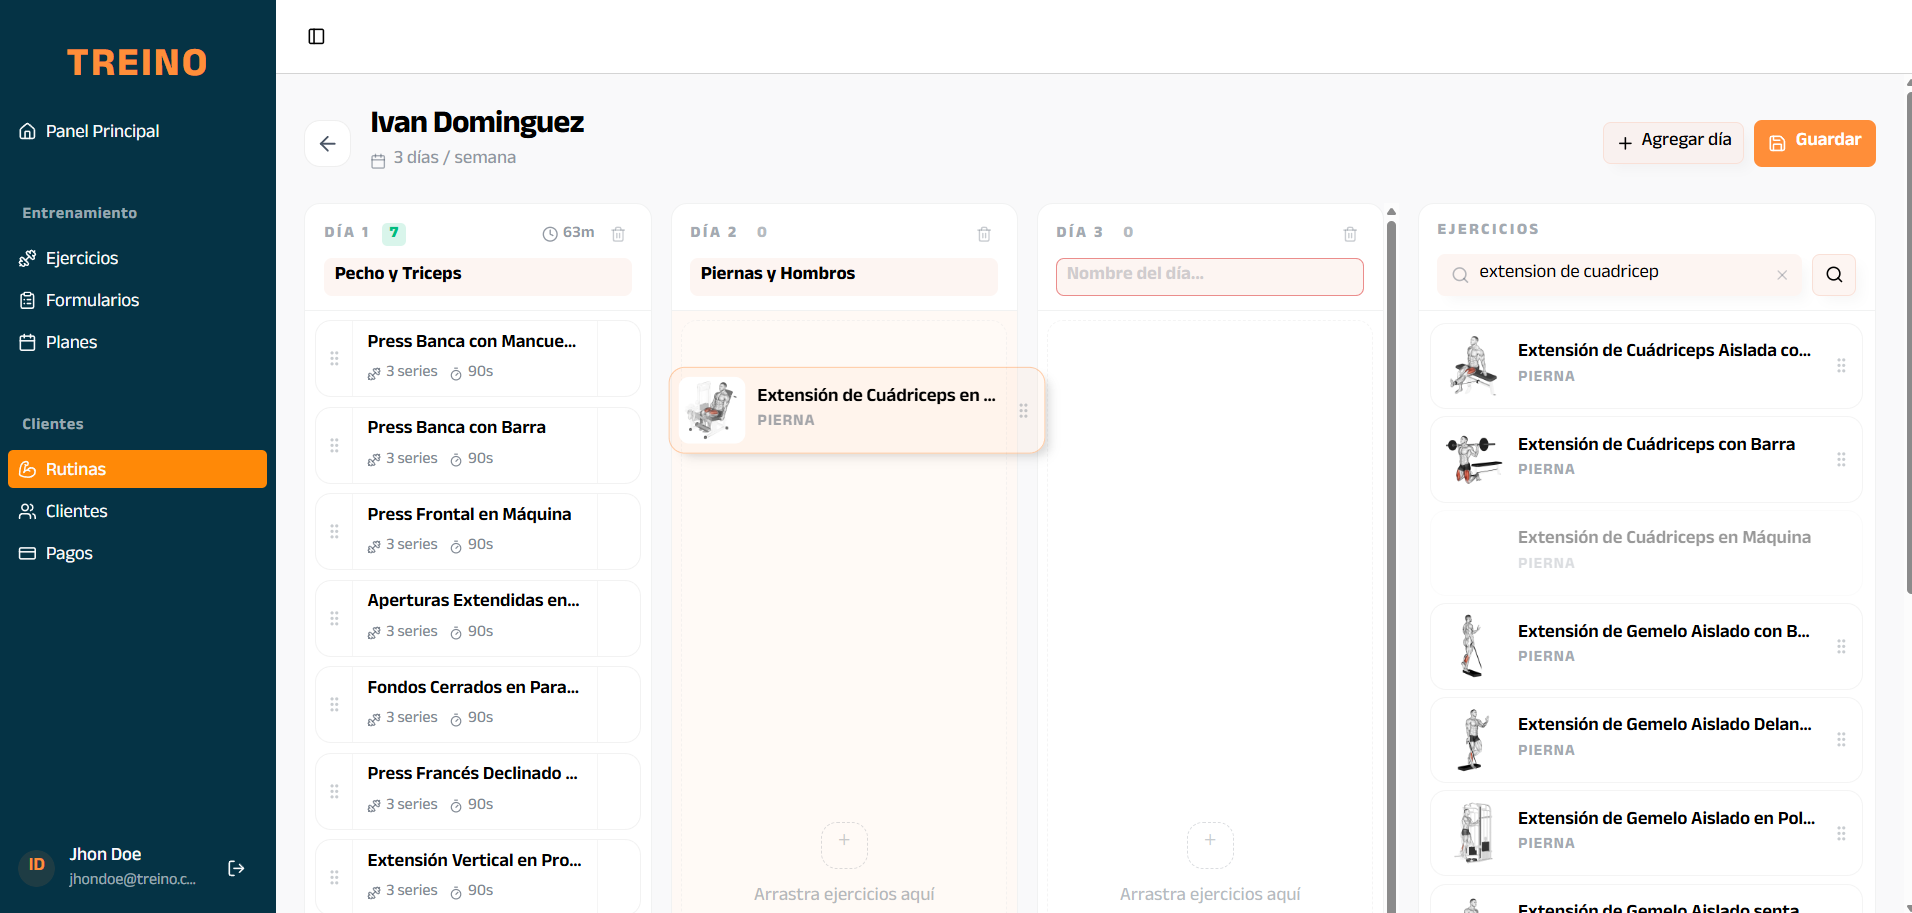Open Pagos in sidebar
This screenshot has height=913, width=1912.
[137, 553]
